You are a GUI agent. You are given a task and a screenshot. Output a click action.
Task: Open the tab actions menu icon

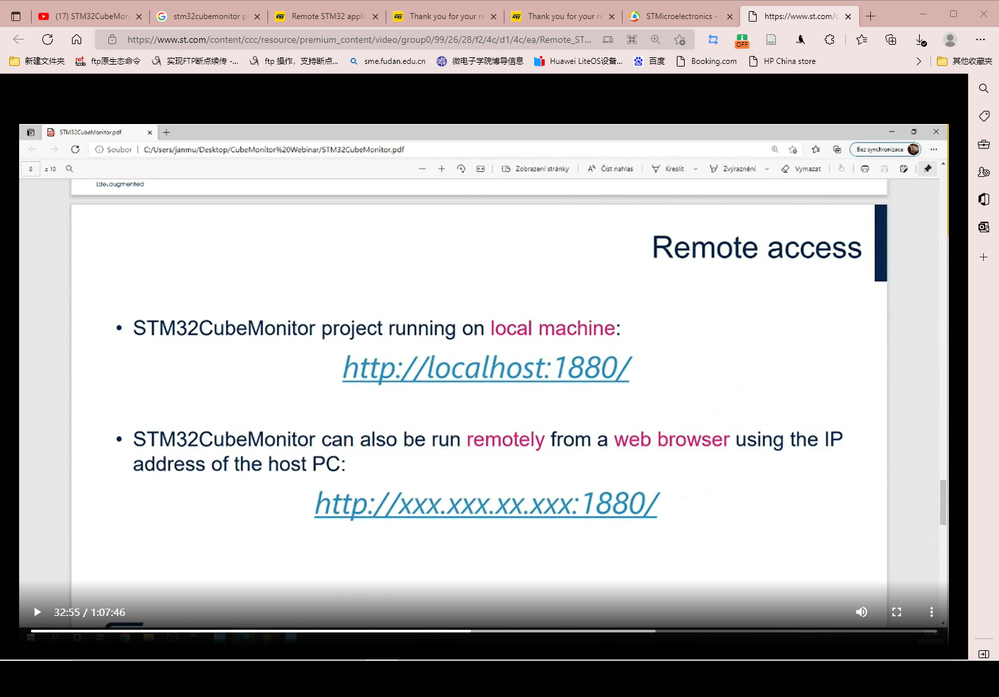pos(16,17)
